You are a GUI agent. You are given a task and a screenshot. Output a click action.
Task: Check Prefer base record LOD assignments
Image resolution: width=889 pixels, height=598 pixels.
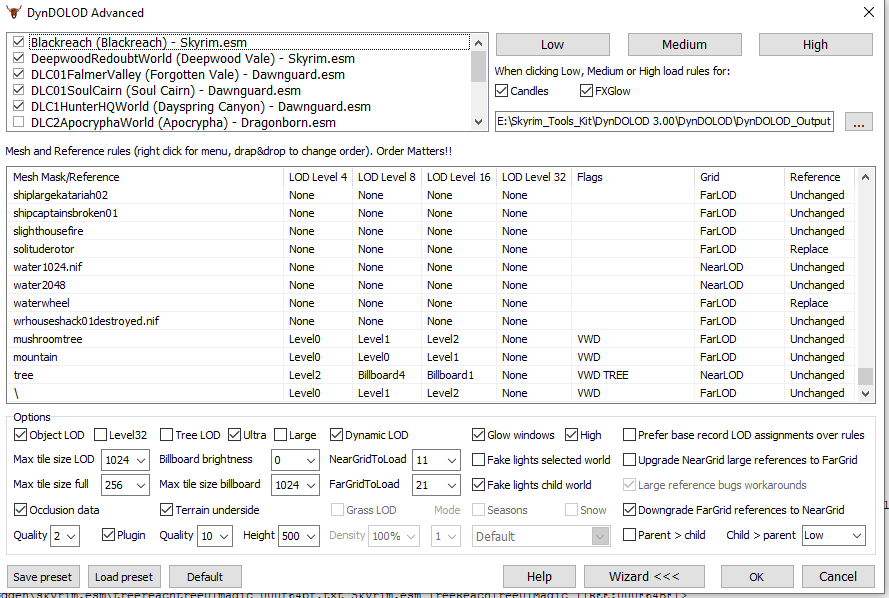(x=629, y=435)
